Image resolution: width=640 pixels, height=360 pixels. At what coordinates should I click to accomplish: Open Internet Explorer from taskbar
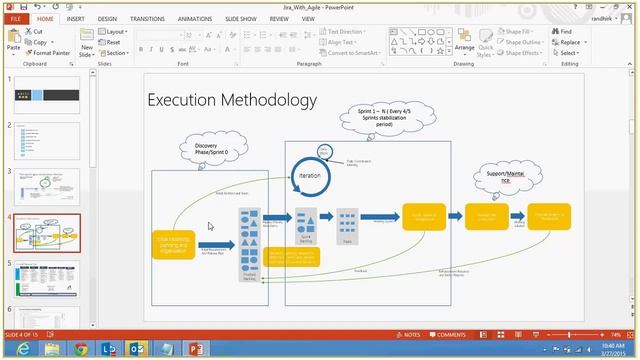click(x=23, y=349)
